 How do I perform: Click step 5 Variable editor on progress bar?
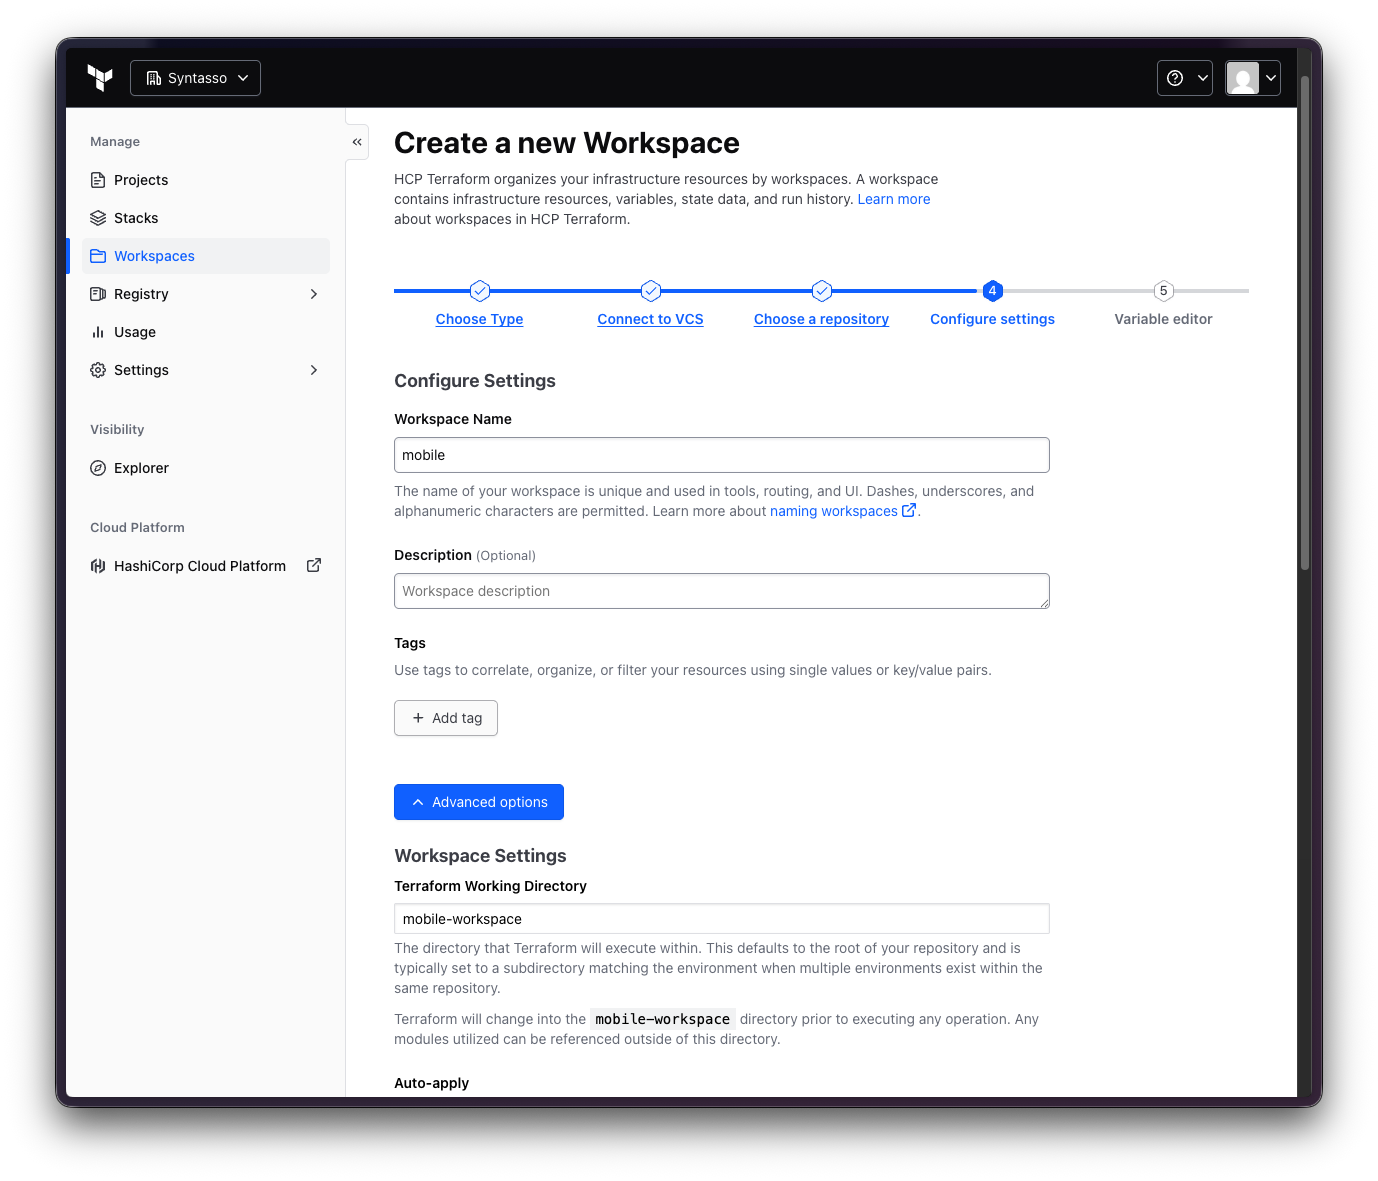coord(1163,290)
